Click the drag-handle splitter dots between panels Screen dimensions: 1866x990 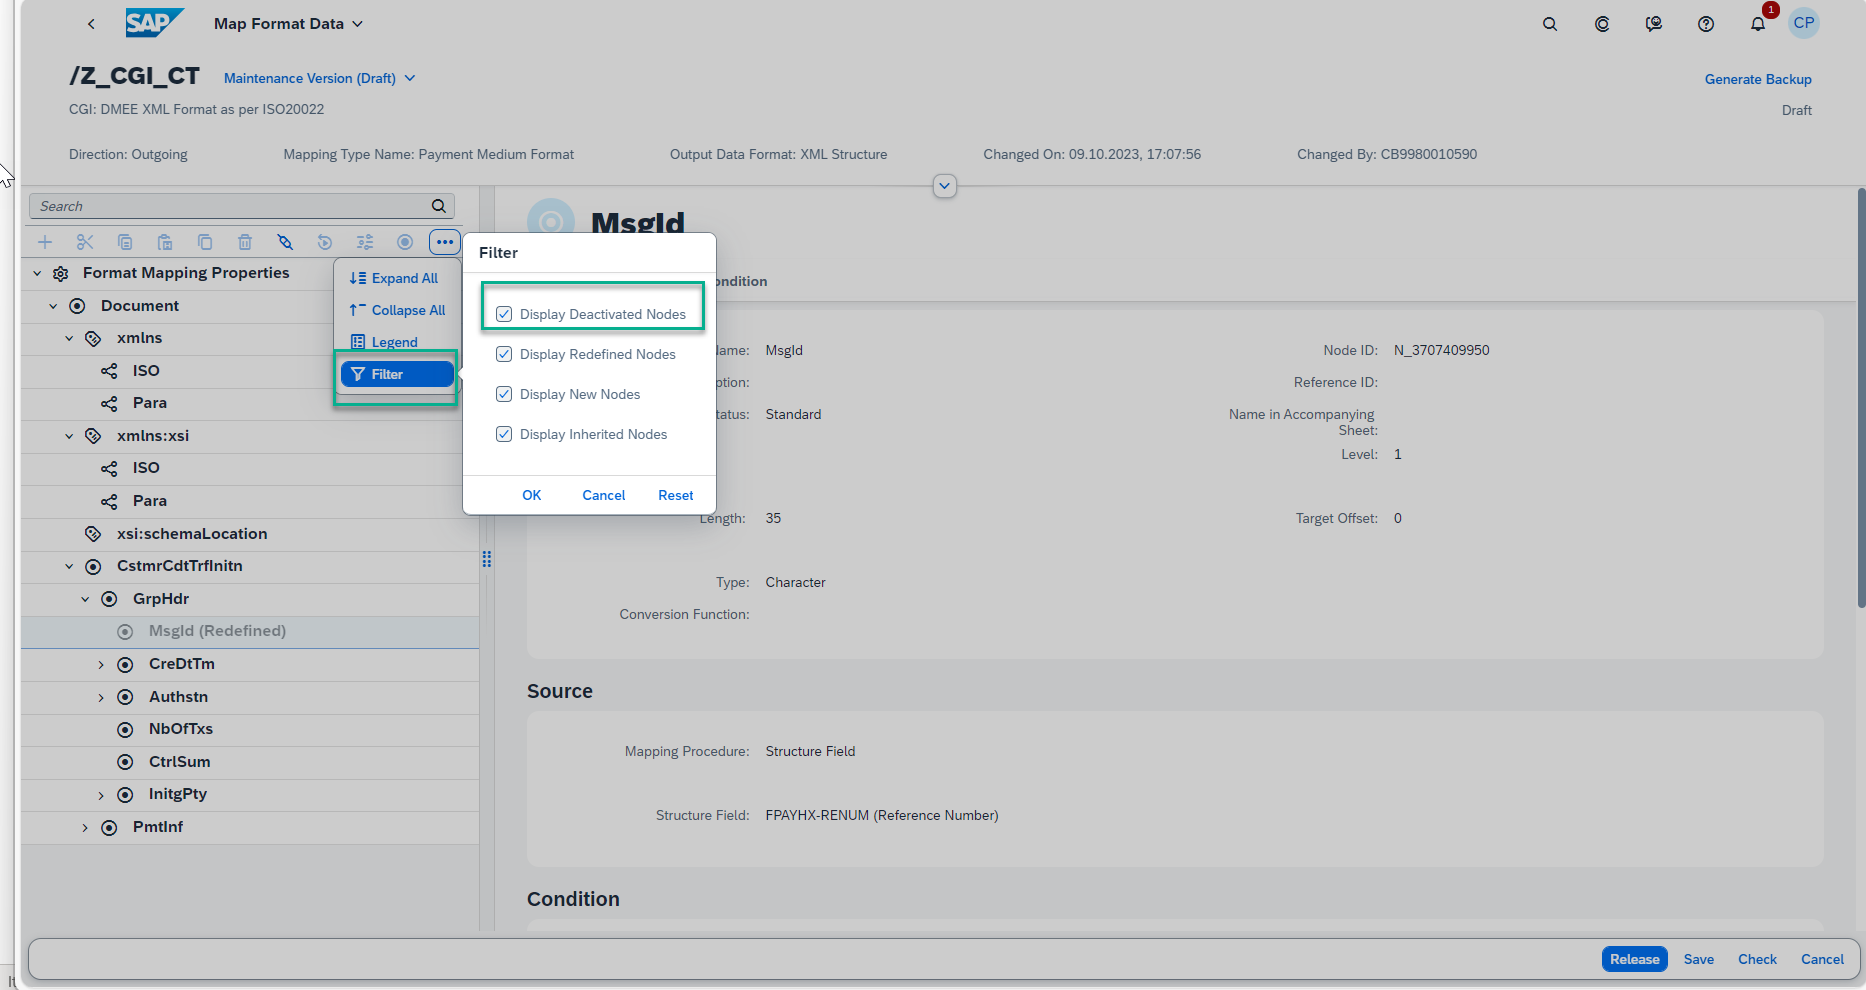pos(487,560)
